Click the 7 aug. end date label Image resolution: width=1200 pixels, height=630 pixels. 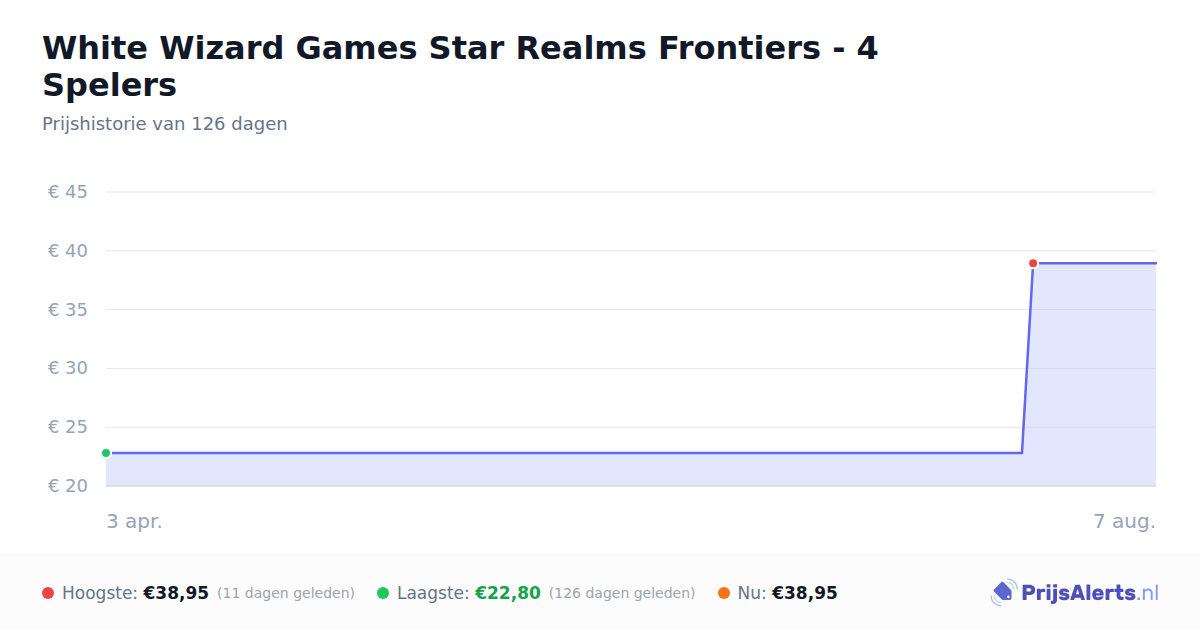pyautogui.click(x=1124, y=522)
